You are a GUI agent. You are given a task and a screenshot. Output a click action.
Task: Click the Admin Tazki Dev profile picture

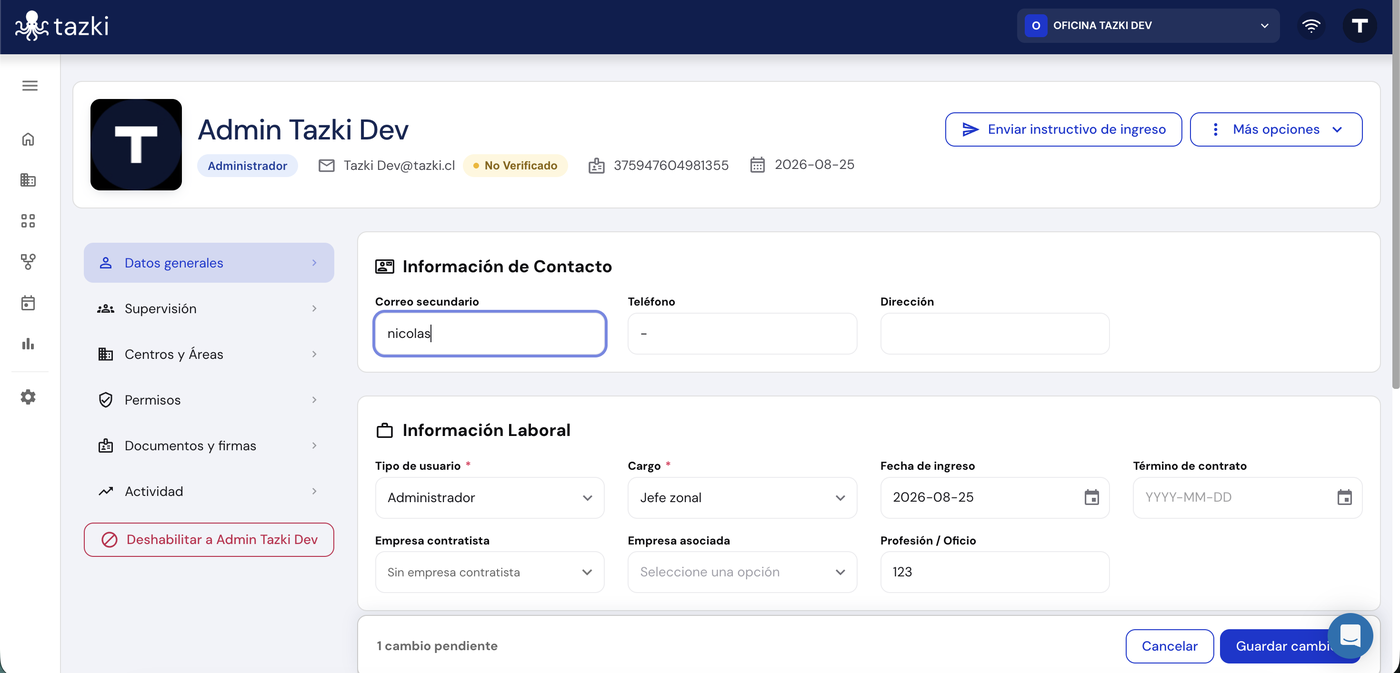tap(136, 145)
